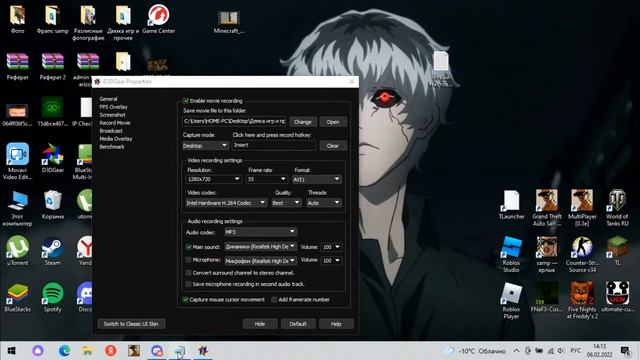Open the TLauncher desktop icon

click(511, 205)
